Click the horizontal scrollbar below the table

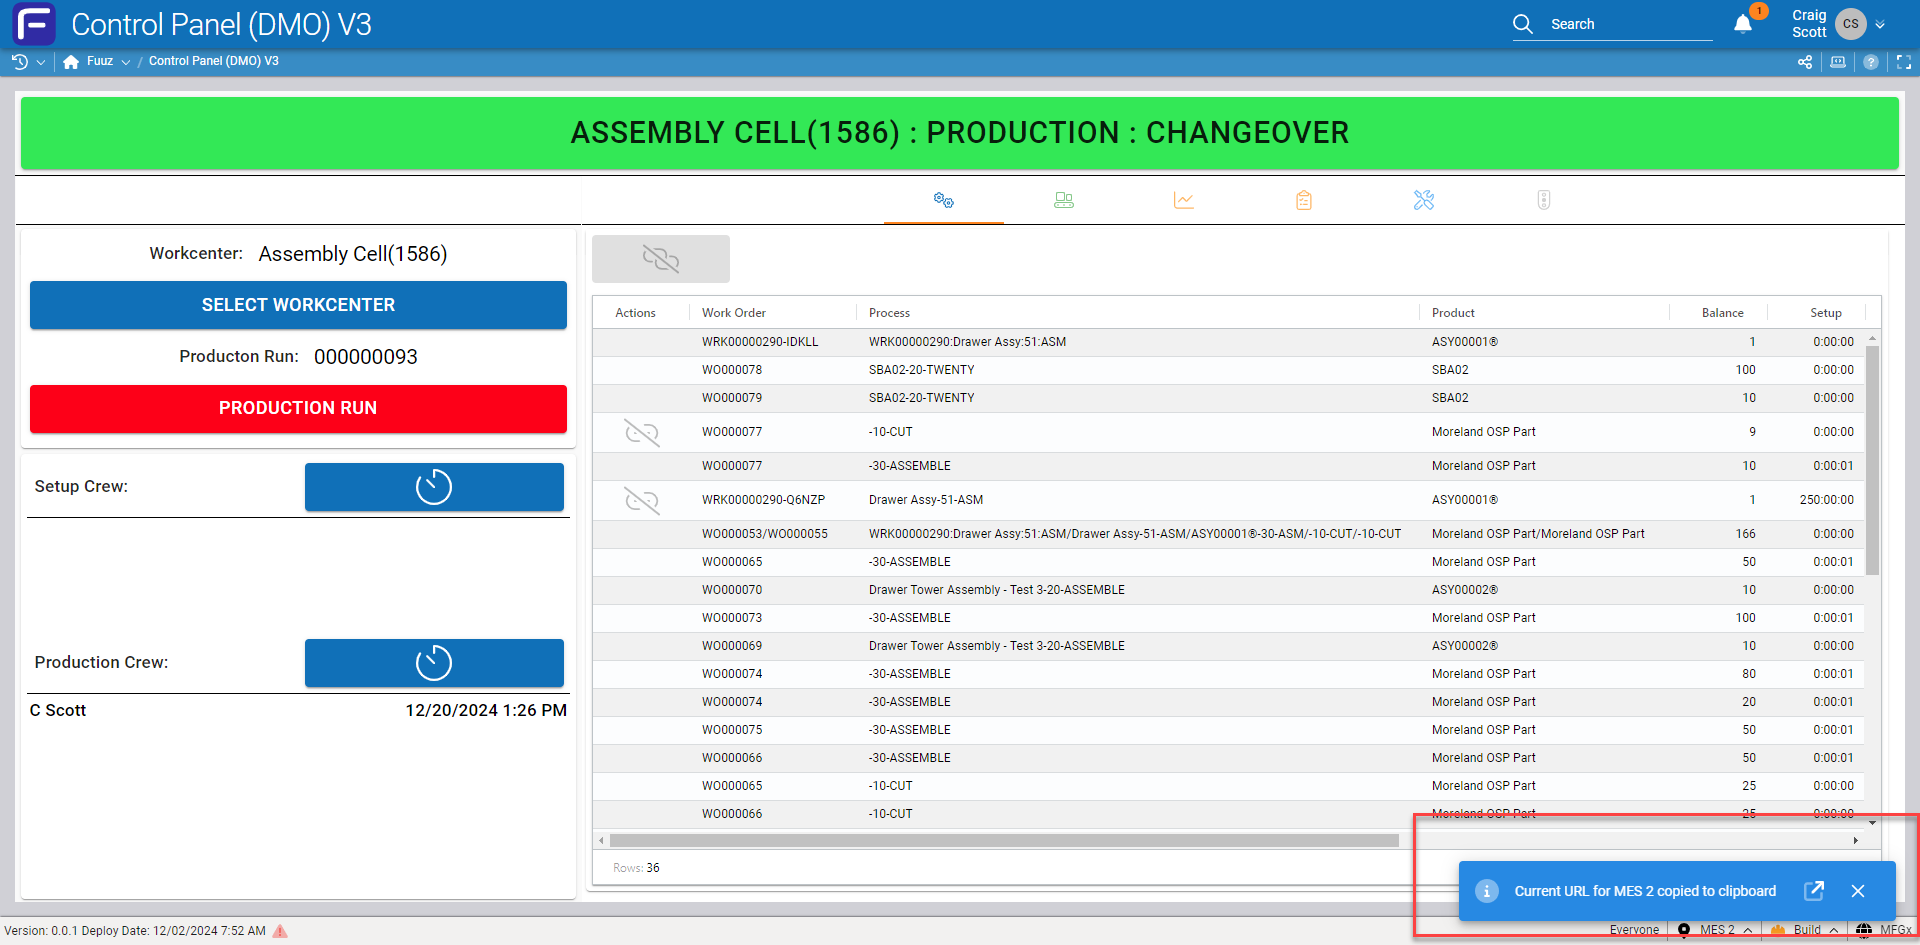(x=1003, y=841)
